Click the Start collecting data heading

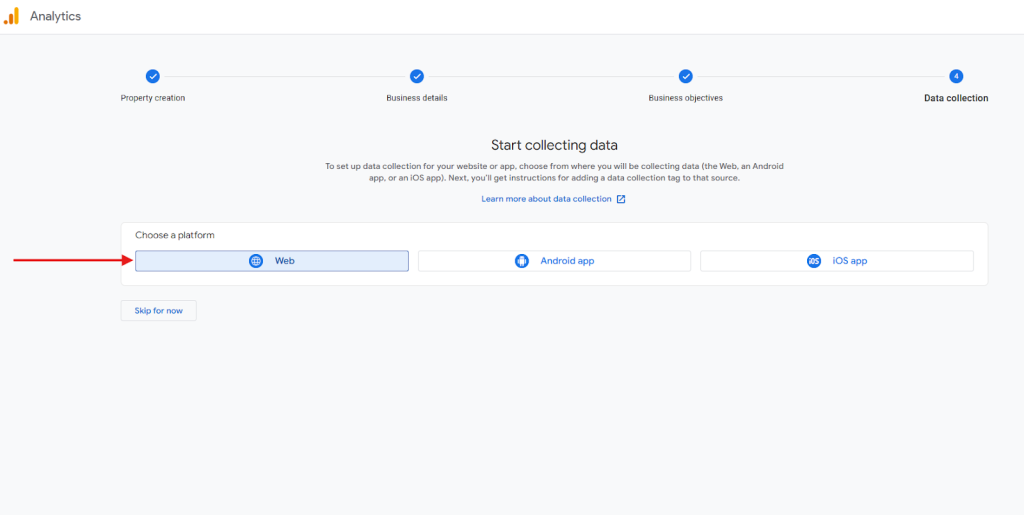click(554, 146)
